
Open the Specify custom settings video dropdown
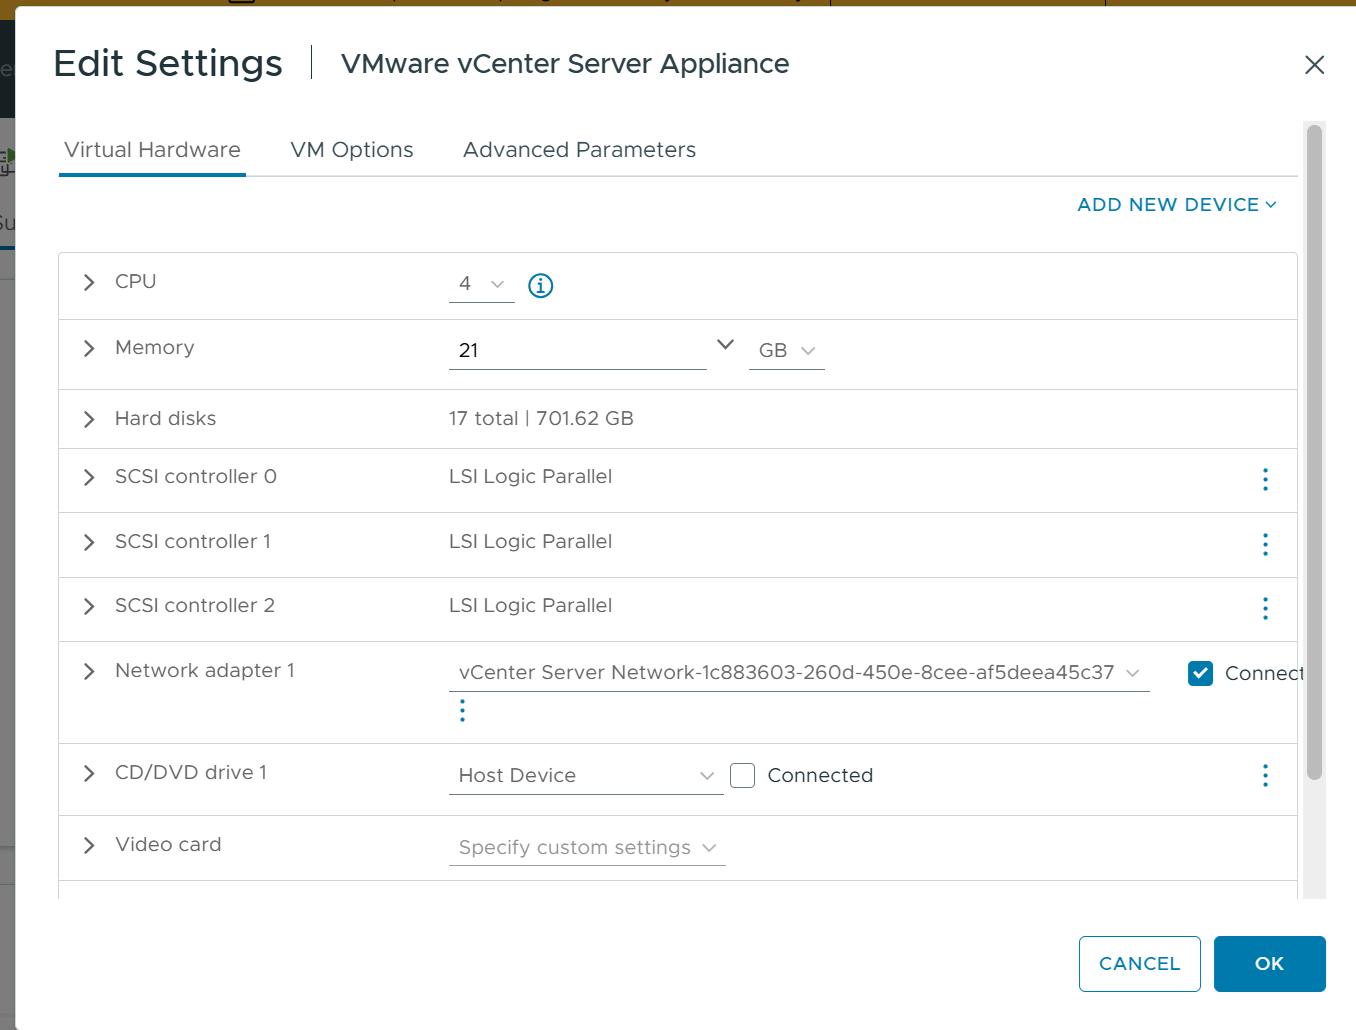tap(586, 847)
